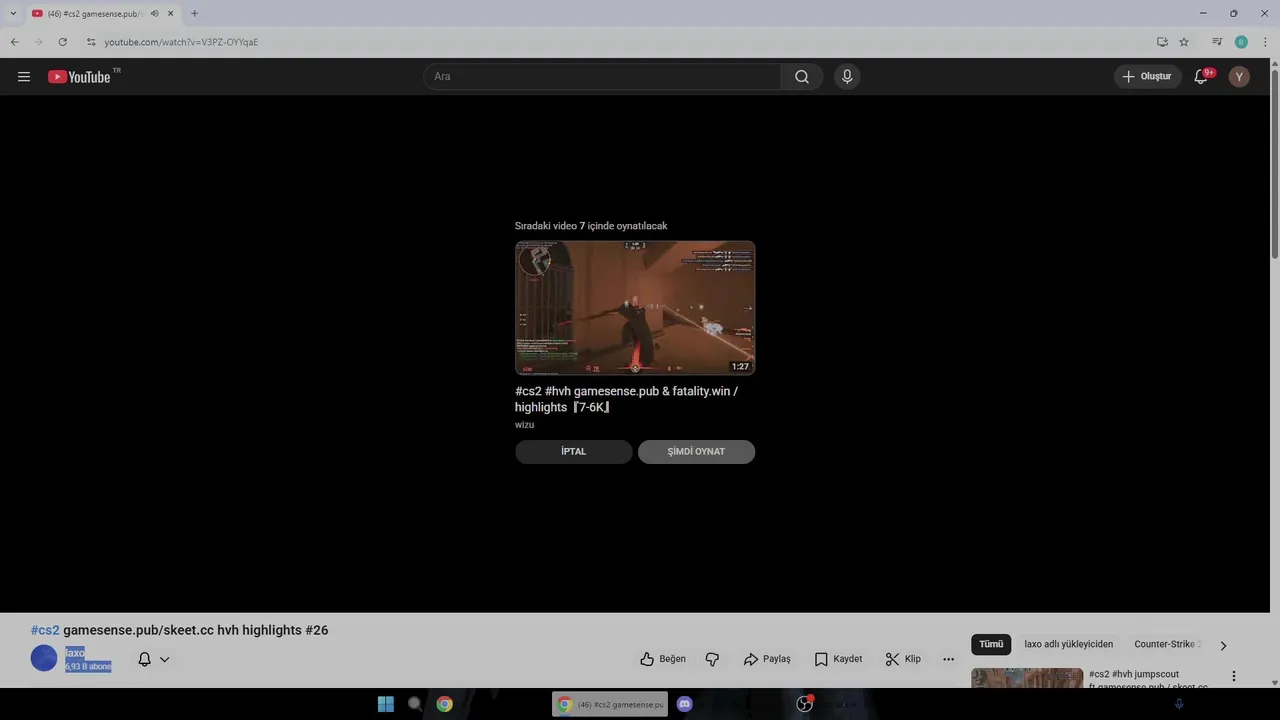Viewport: 1280px width, 720px height.
Task: Select the Tümü filter chip
Action: [x=991, y=644]
